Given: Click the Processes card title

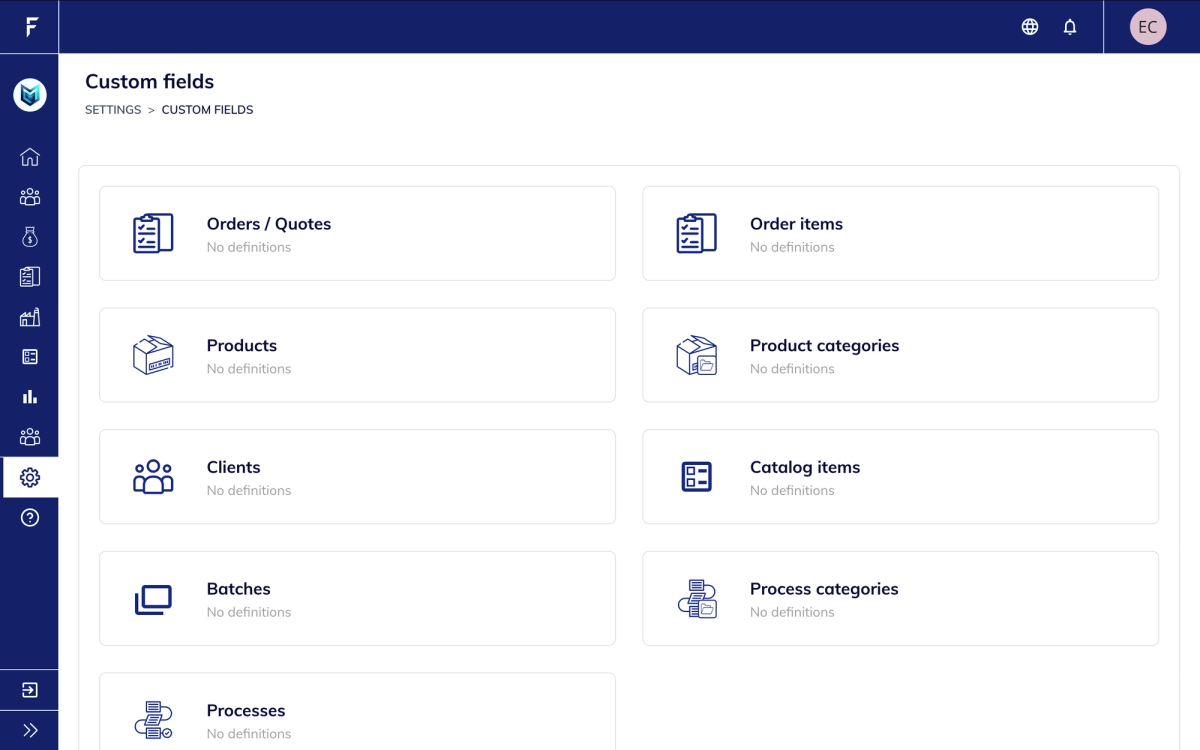Looking at the screenshot, I should pos(246,711).
